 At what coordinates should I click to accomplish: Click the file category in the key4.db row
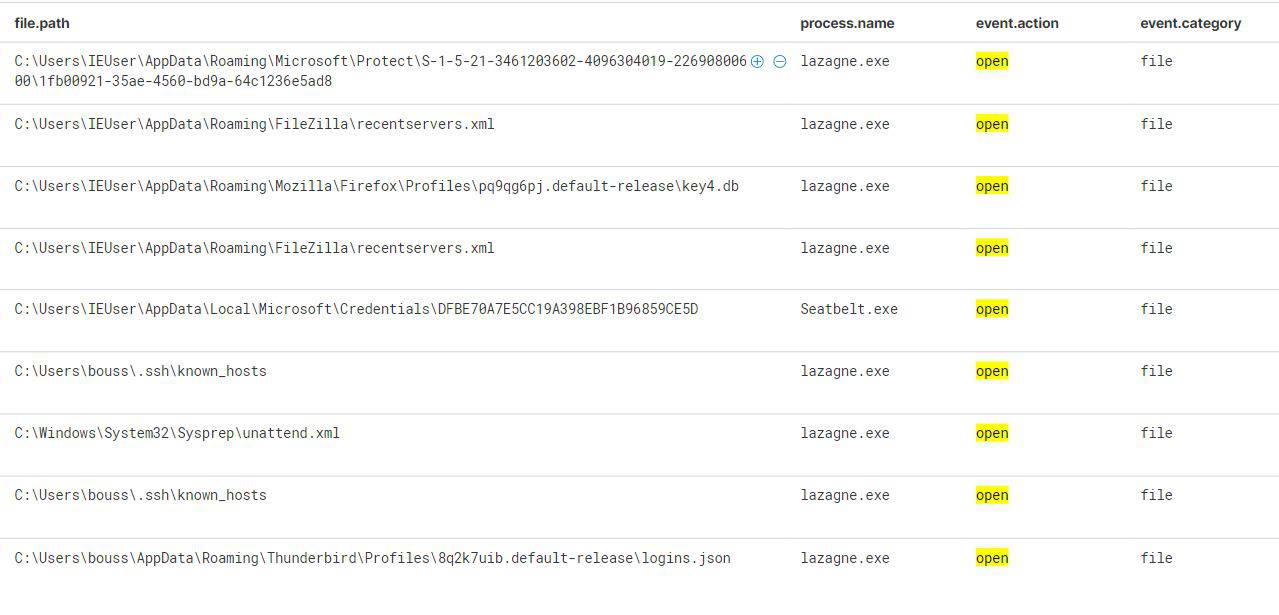(1156, 186)
